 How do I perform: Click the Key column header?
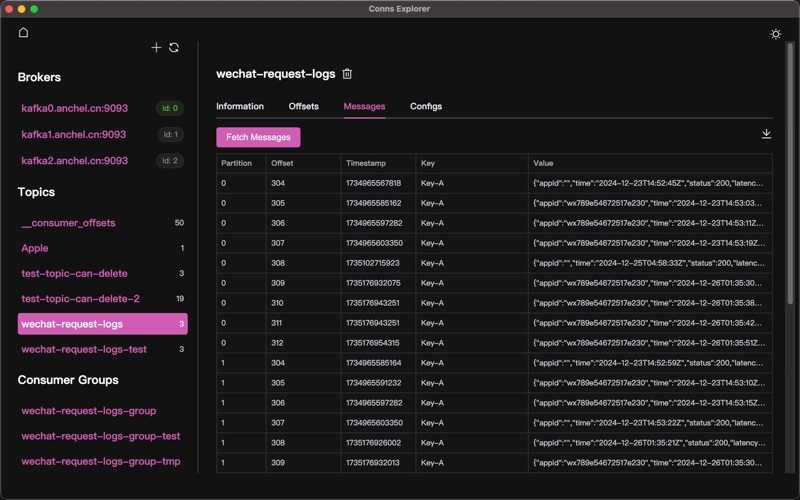[428, 163]
